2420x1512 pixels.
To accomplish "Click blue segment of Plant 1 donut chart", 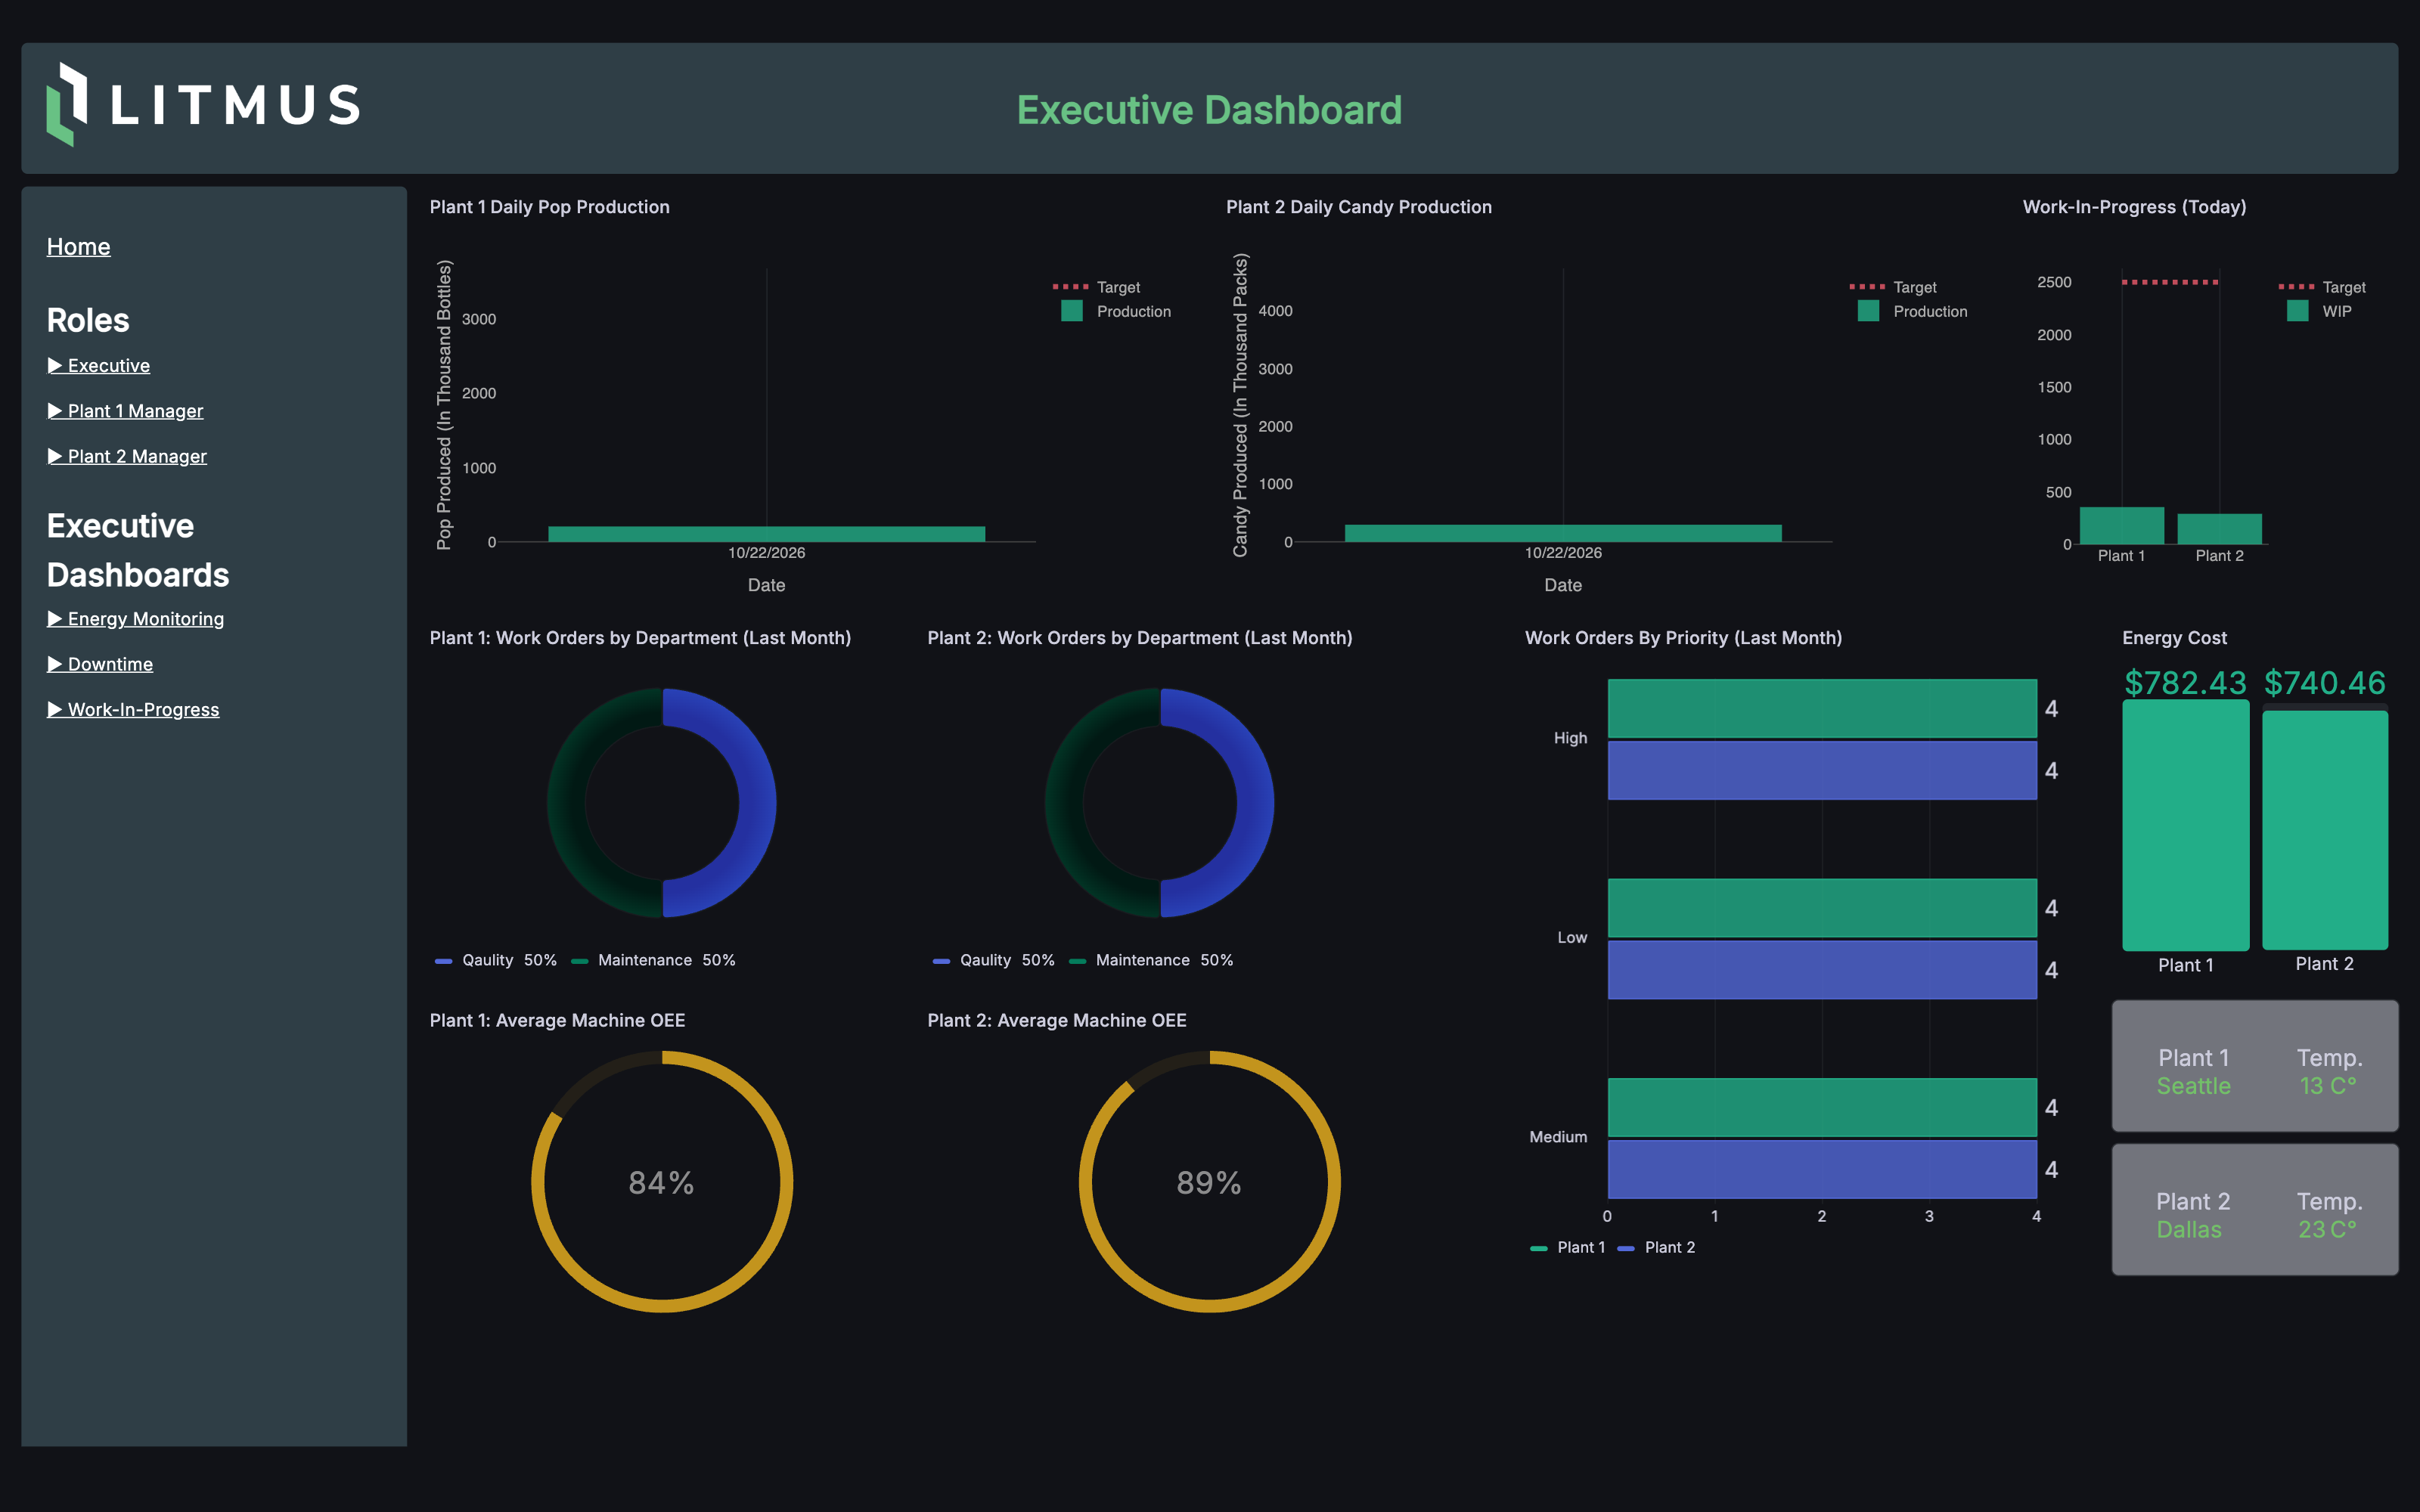I will pos(757,803).
